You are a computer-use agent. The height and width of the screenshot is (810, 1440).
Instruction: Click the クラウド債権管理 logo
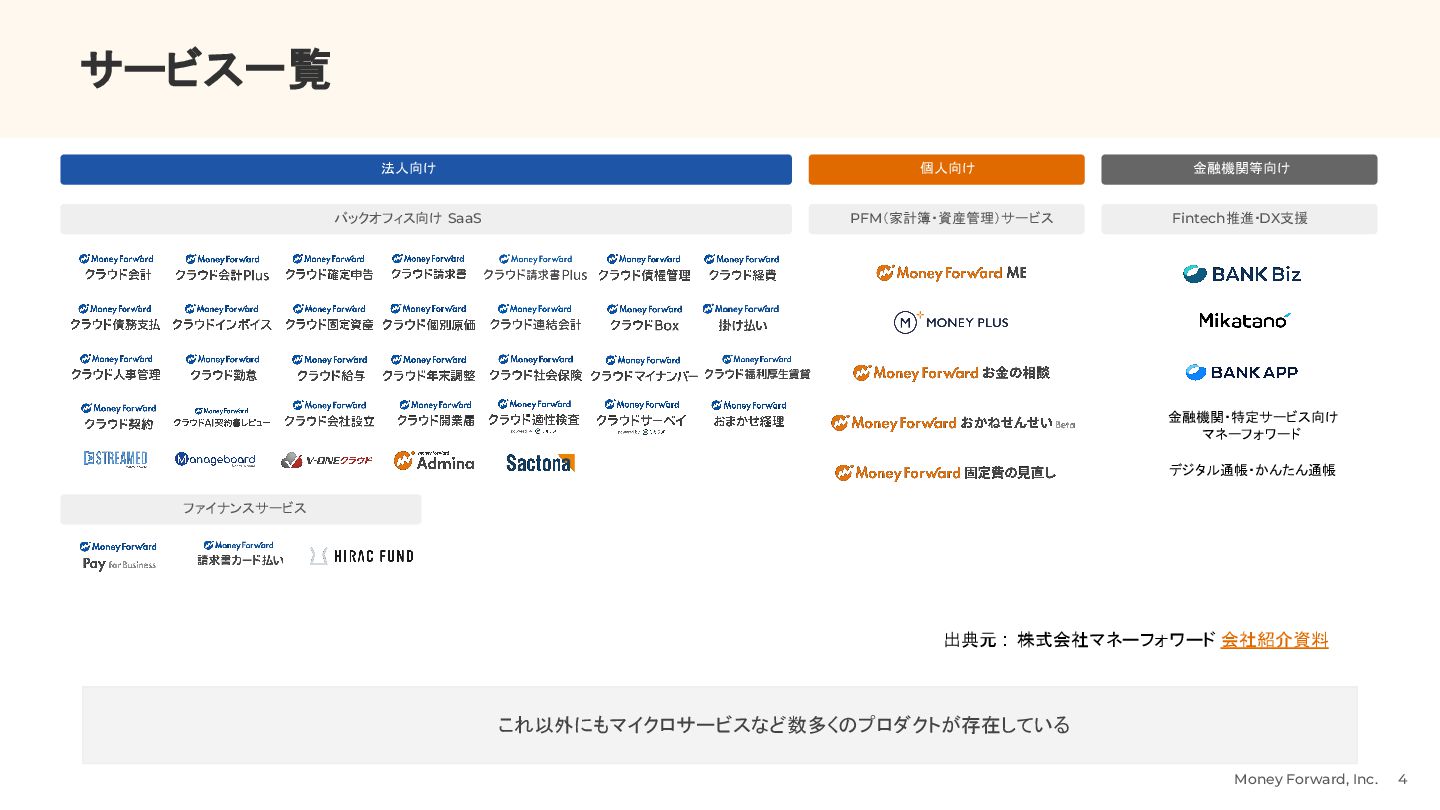coord(644,267)
